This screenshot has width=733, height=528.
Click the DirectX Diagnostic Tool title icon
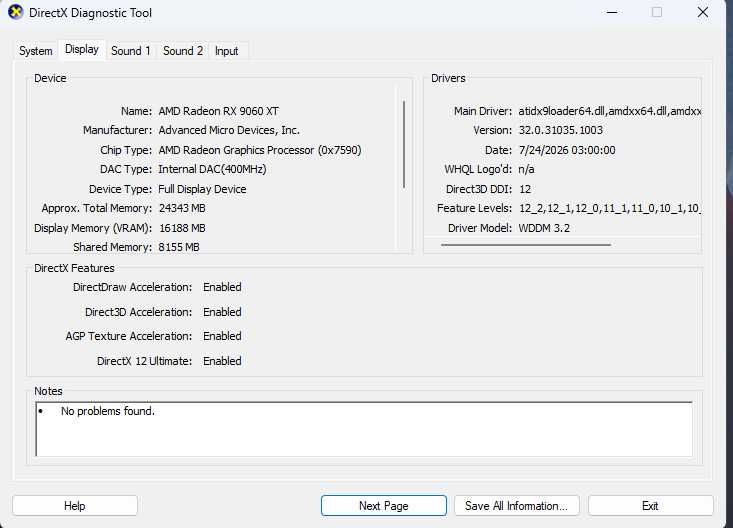(15, 12)
